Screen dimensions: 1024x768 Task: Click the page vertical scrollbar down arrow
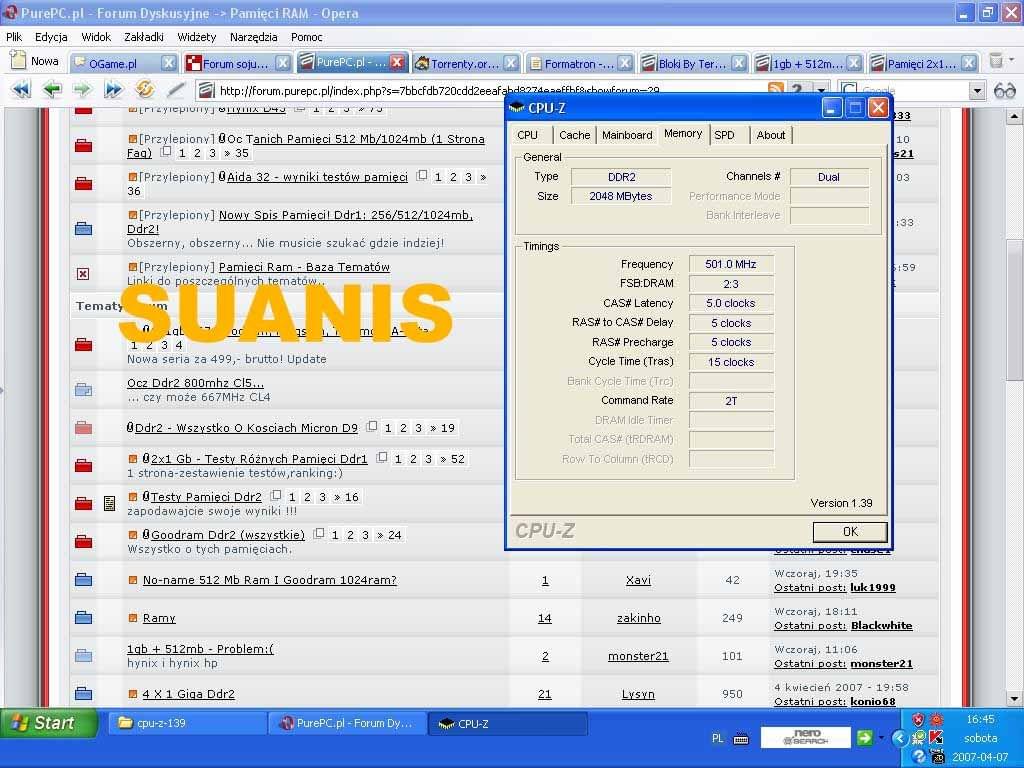point(1014,699)
